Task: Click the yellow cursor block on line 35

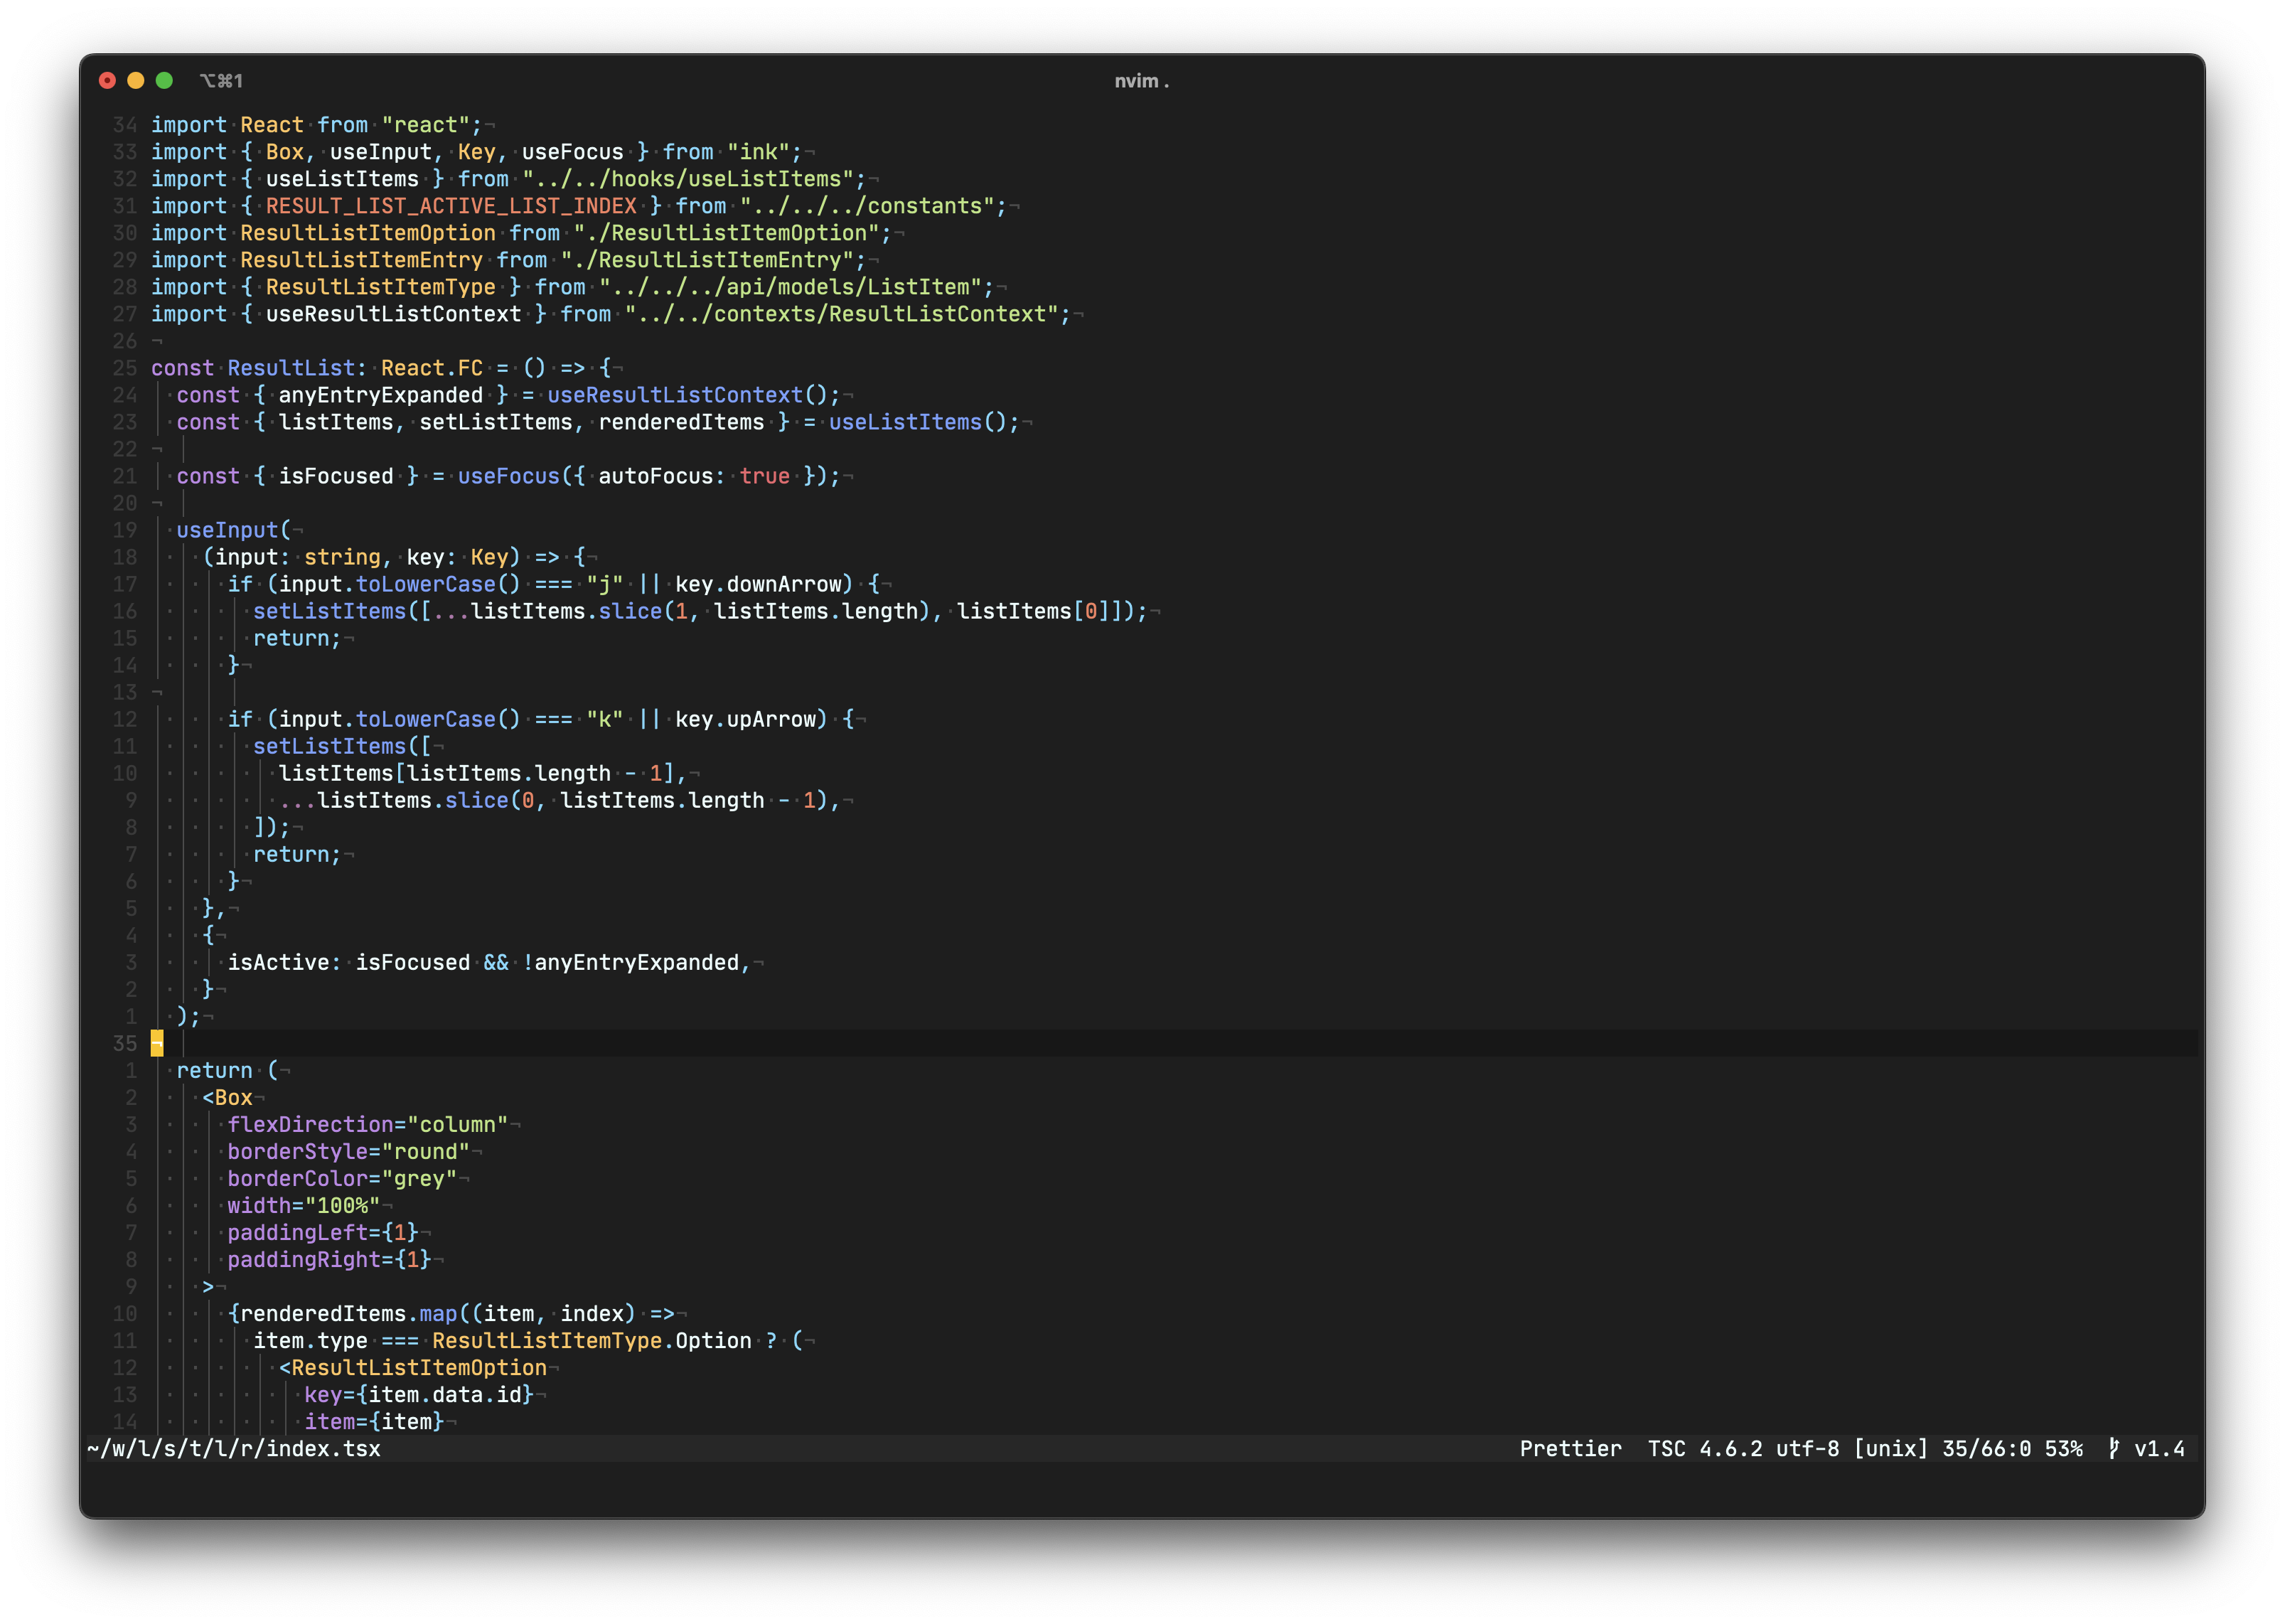Action: tap(157, 1043)
